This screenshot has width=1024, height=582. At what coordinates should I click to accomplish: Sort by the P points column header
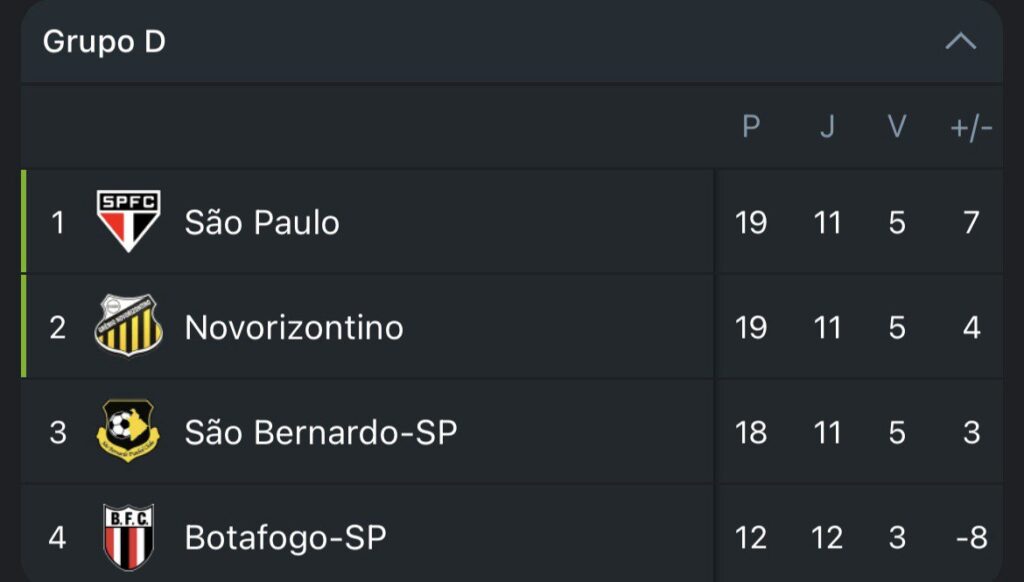751,127
